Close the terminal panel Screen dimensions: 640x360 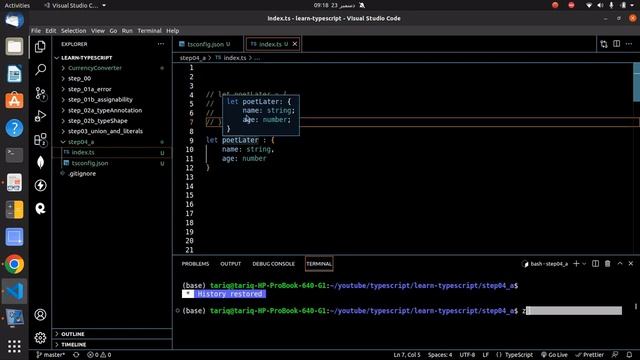(631, 264)
